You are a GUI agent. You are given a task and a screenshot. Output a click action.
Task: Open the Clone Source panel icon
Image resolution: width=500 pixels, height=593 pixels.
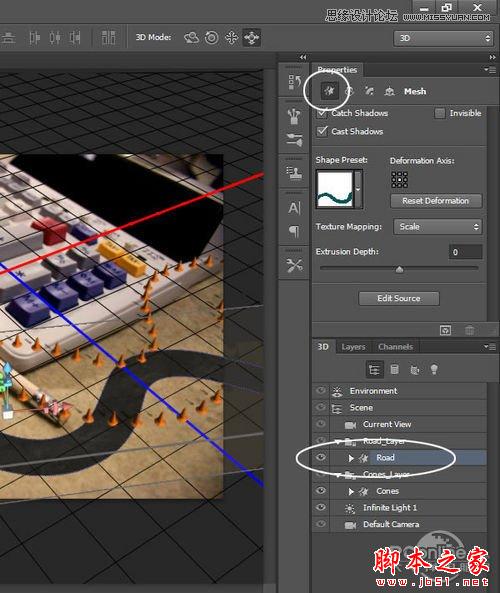[x=294, y=173]
